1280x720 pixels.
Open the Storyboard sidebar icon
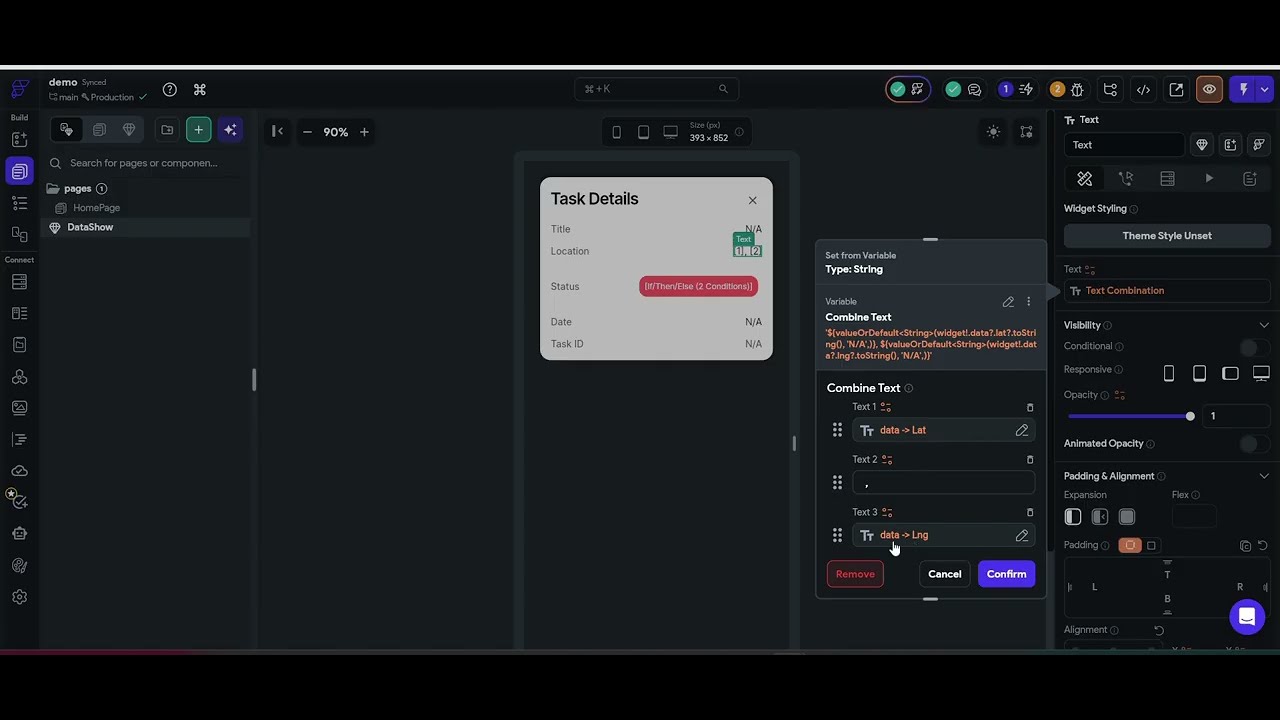[x=19, y=234]
